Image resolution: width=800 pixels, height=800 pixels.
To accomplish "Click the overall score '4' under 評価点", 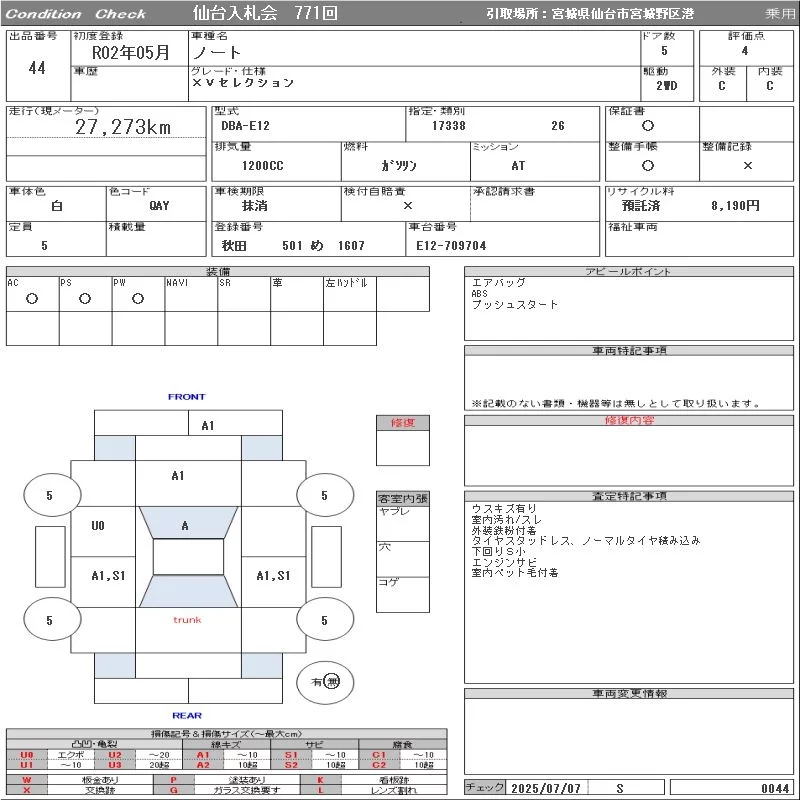I will coord(745,51).
